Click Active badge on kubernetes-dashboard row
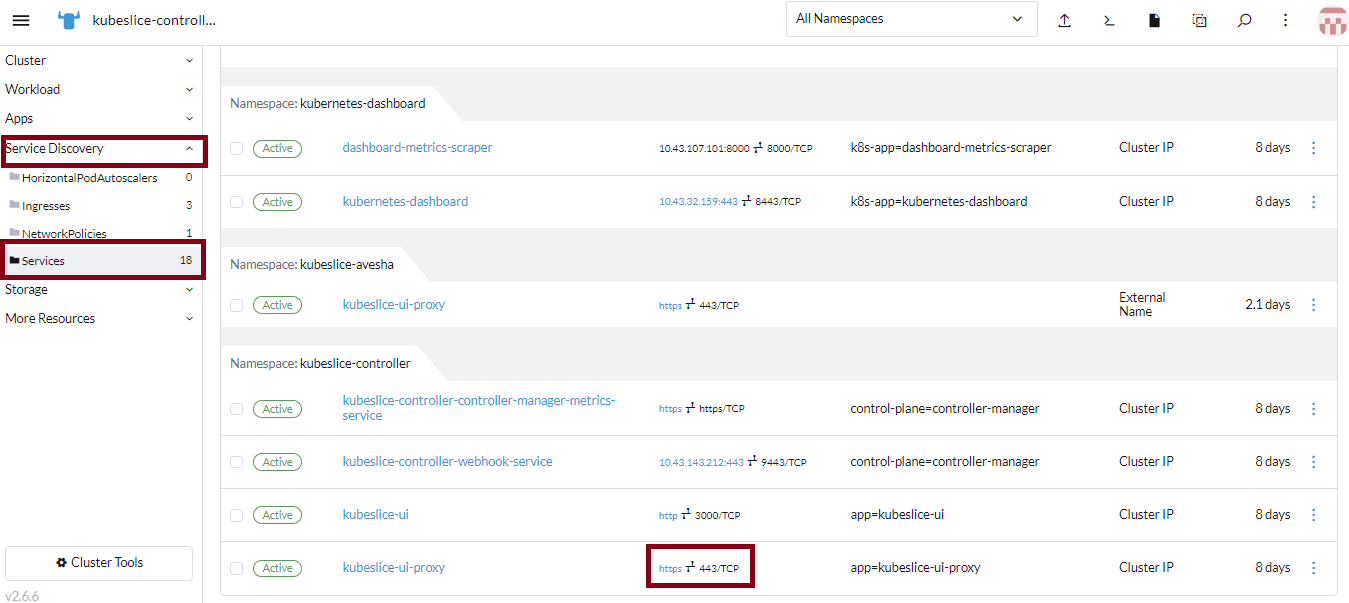The width and height of the screenshot is (1349, 603). tap(277, 202)
